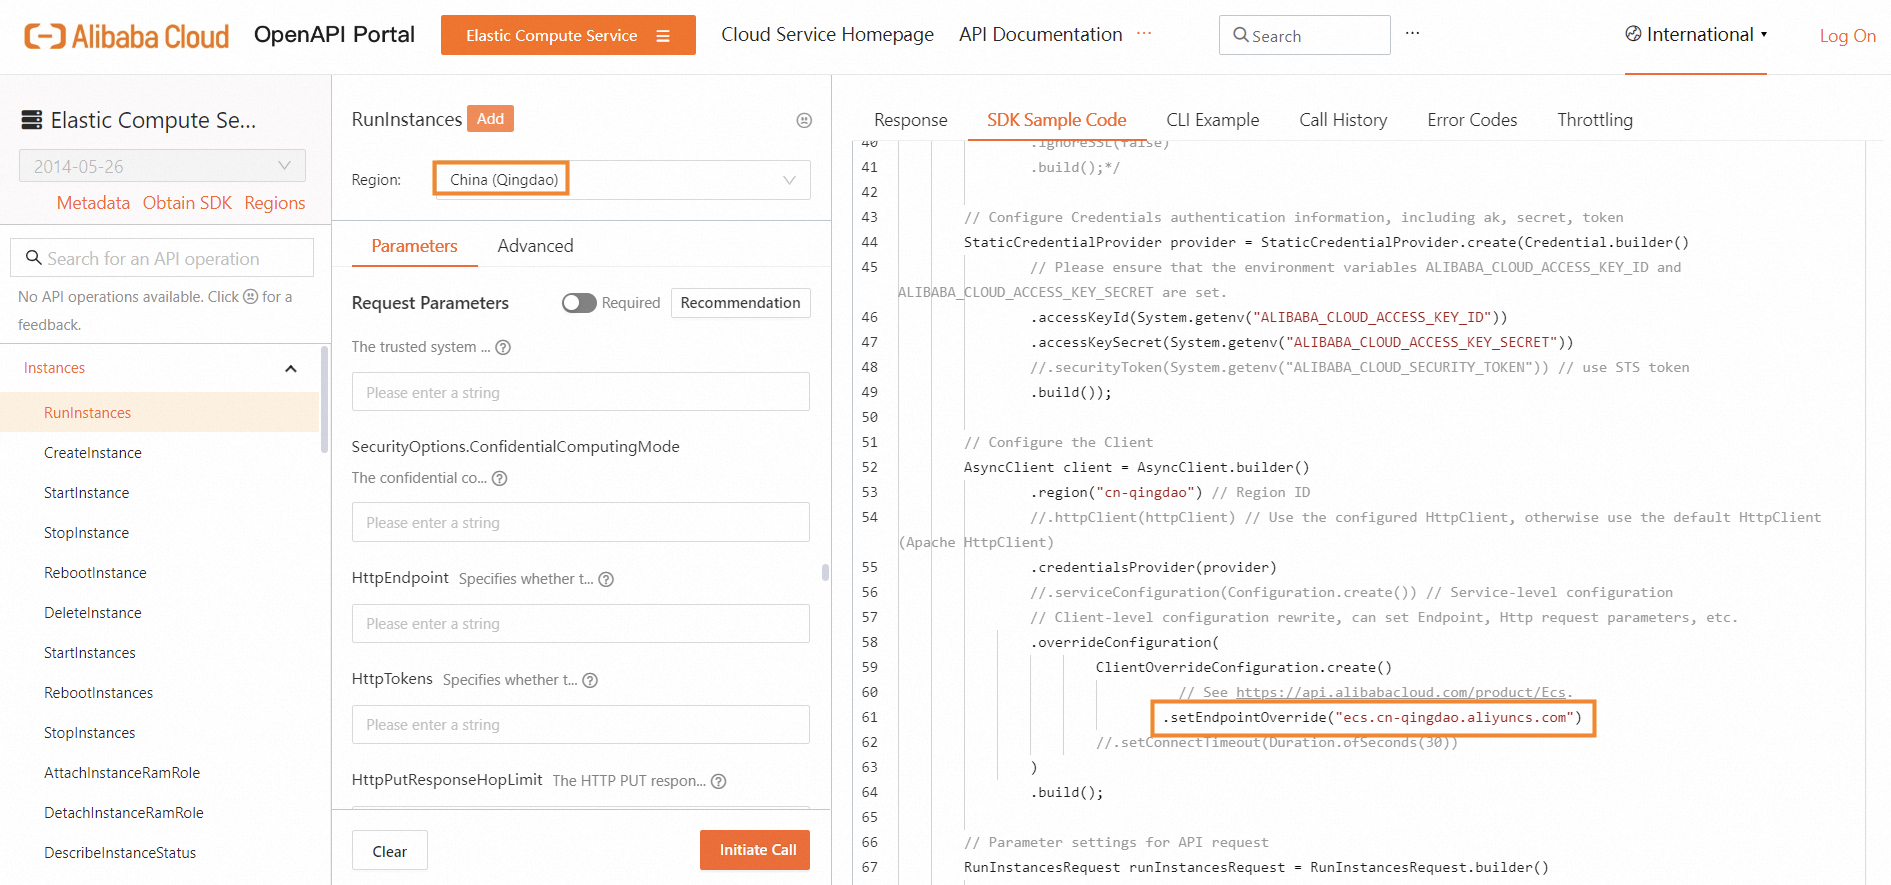This screenshot has height=885, width=1891.
Task: Click the request parameters panel scrollbar
Action: tap(825, 573)
